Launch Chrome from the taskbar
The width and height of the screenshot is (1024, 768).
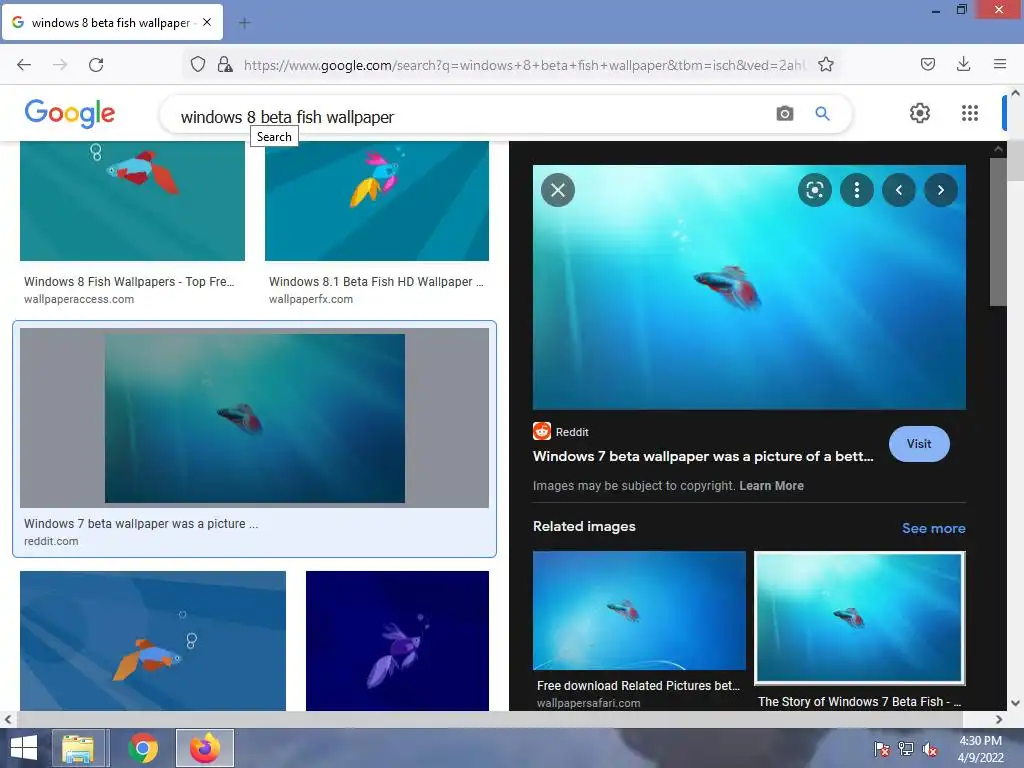(143, 748)
